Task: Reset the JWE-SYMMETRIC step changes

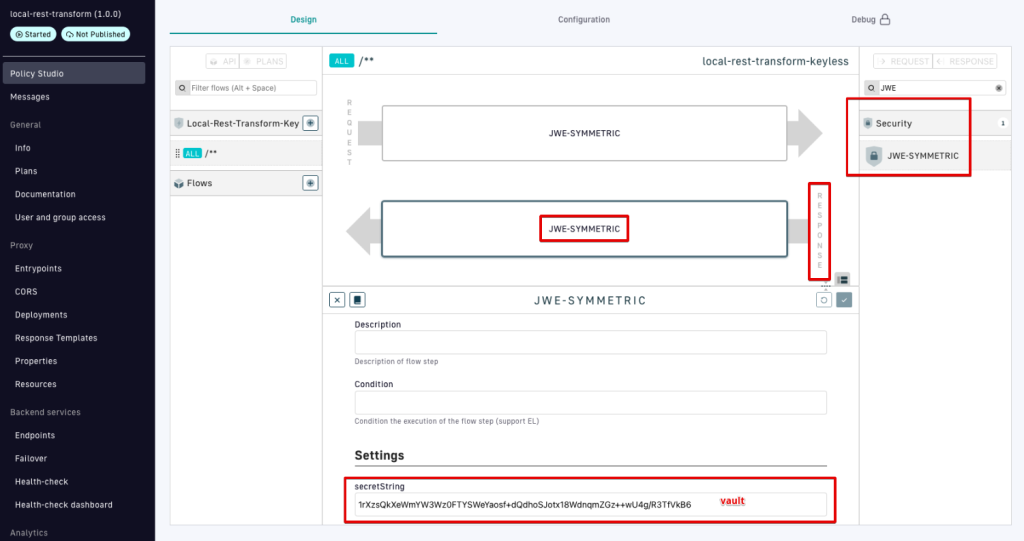Action: [824, 300]
